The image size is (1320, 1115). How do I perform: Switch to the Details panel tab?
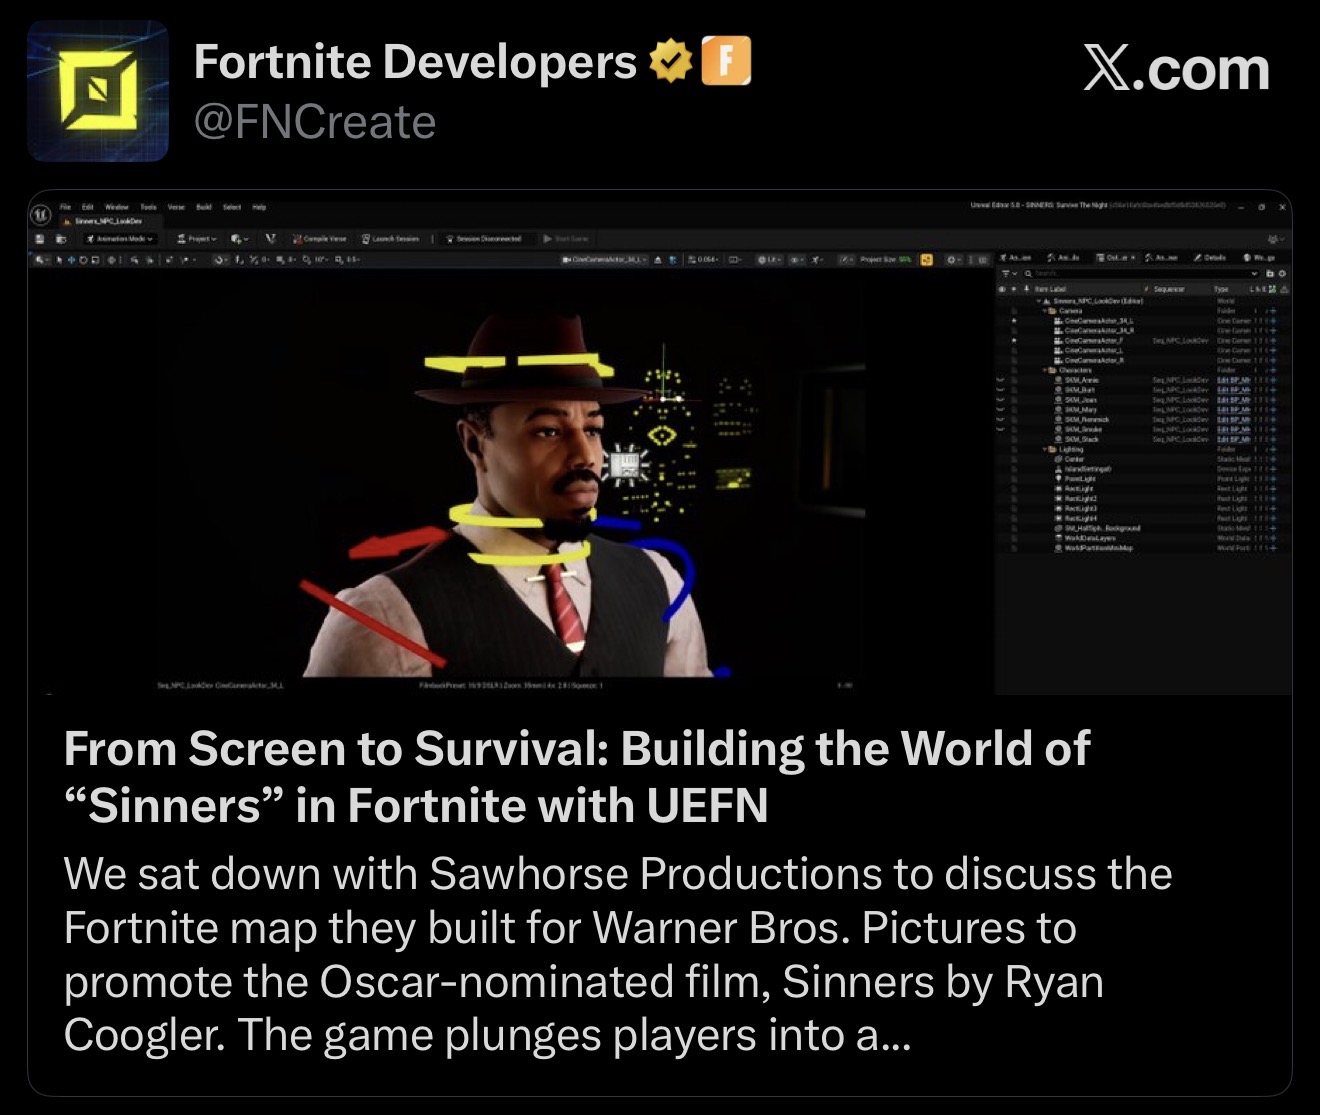1210,257
